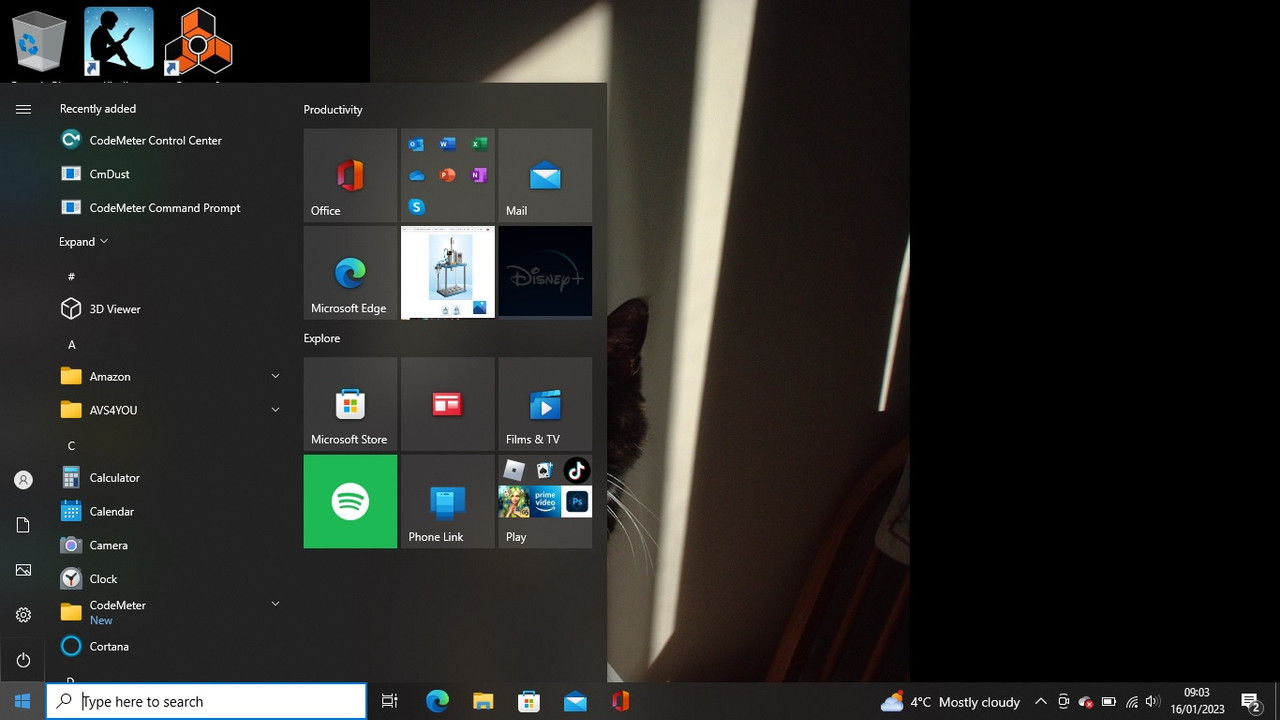The height and width of the screenshot is (720, 1280).
Task: Open the Power options
Action: pos(23,660)
